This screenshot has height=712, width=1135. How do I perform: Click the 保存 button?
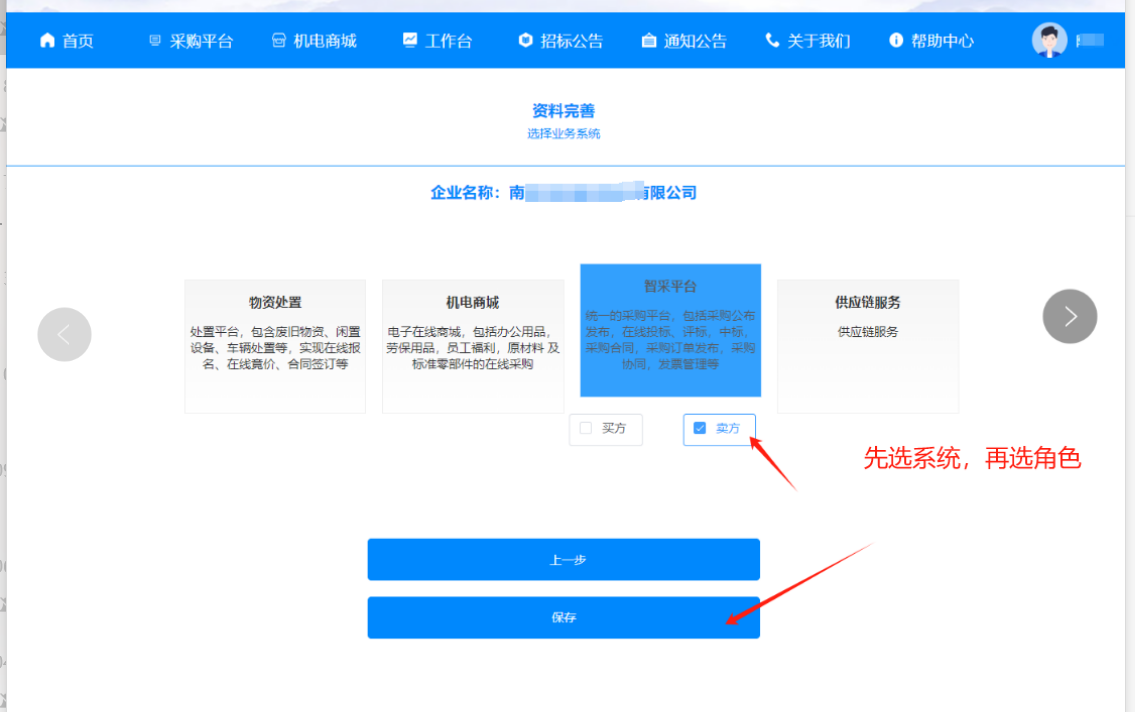(563, 618)
